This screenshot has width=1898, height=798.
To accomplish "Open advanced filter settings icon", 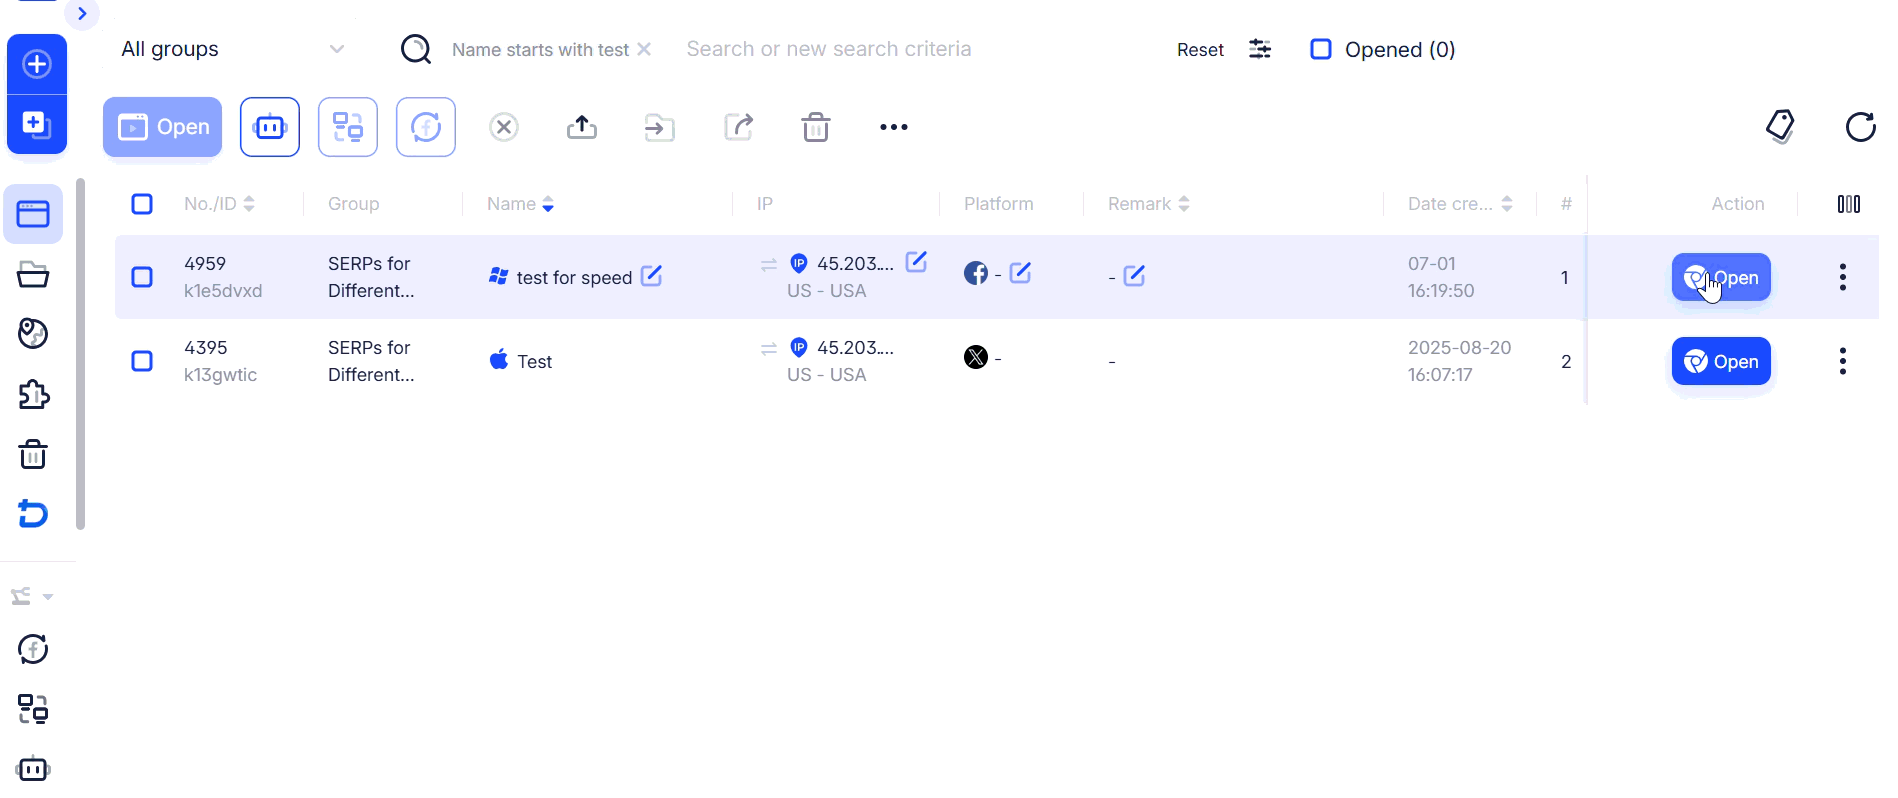I will point(1260,49).
